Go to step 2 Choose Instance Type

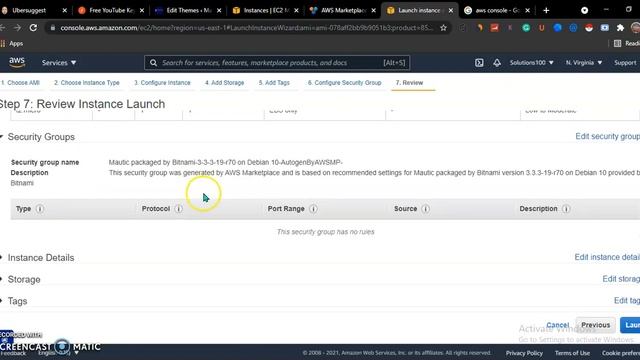pyautogui.click(x=87, y=82)
